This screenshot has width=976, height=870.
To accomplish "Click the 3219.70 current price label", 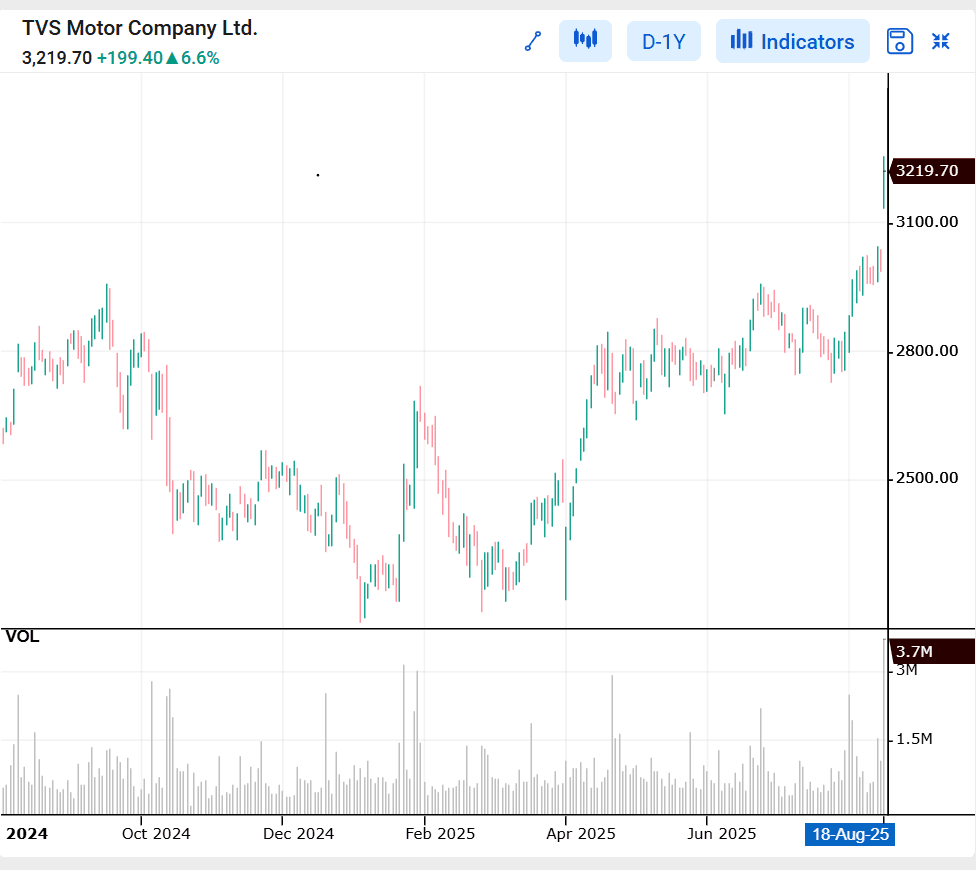I will (931, 171).
